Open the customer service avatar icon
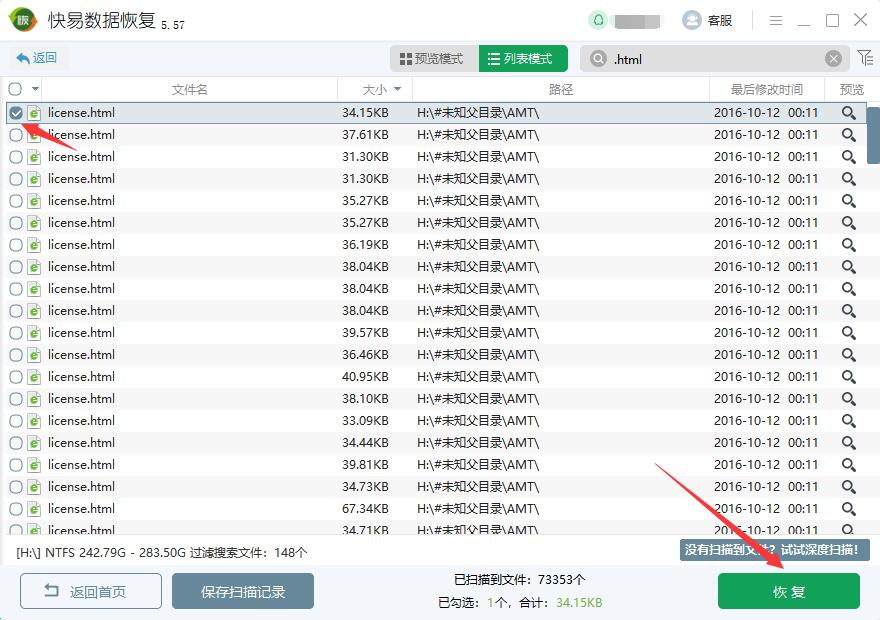This screenshot has width=880, height=620. point(691,20)
